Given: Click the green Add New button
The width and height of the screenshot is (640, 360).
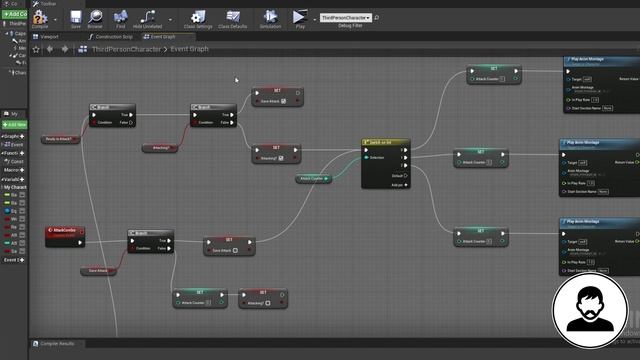Looking at the screenshot, I should coord(14,124).
